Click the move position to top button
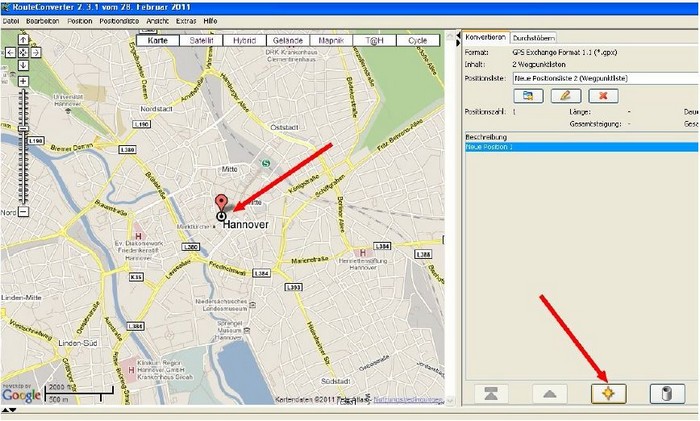This screenshot has height=421, width=700. tap(491, 394)
